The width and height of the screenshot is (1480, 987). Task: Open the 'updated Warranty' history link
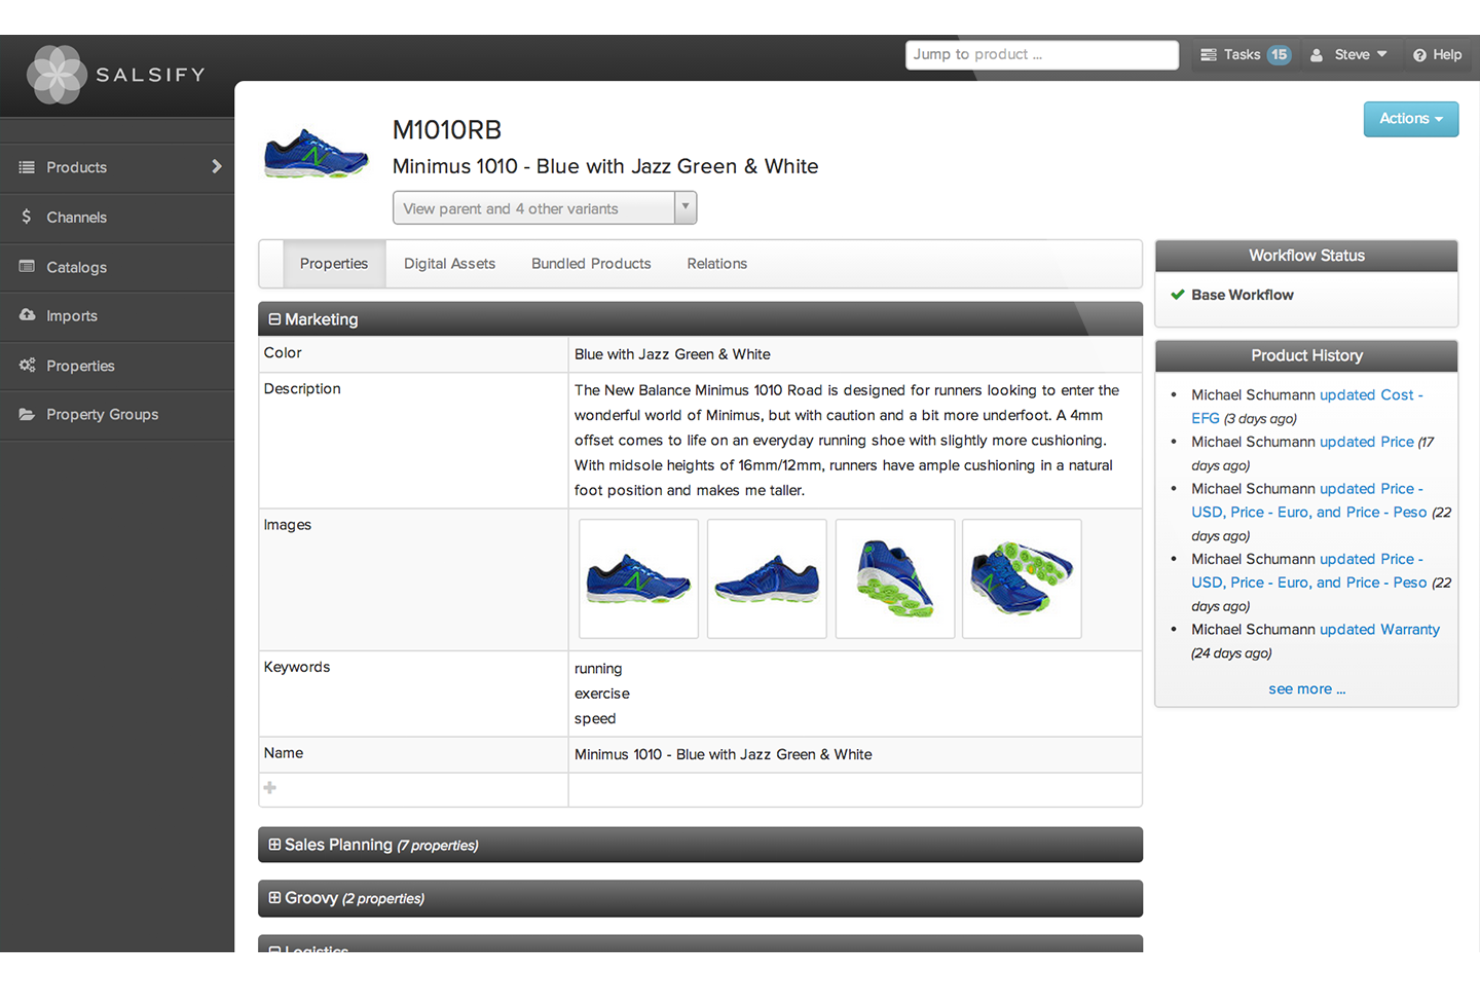coord(1380,630)
